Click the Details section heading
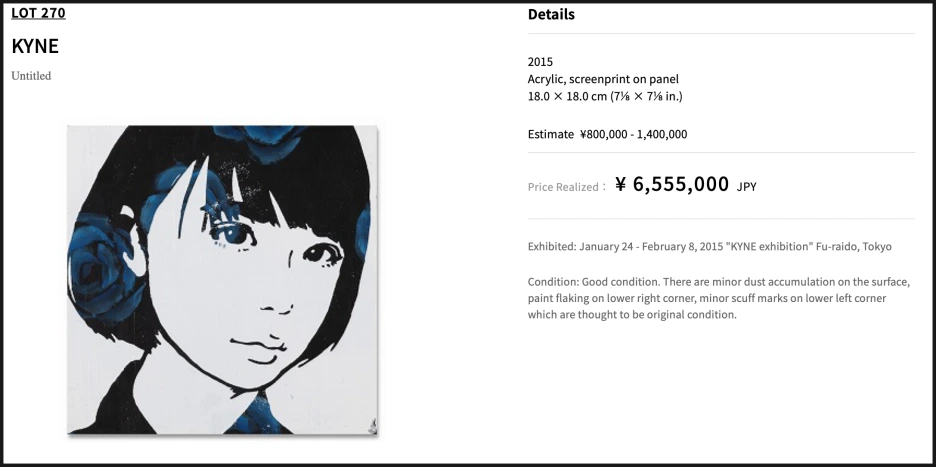 [551, 14]
